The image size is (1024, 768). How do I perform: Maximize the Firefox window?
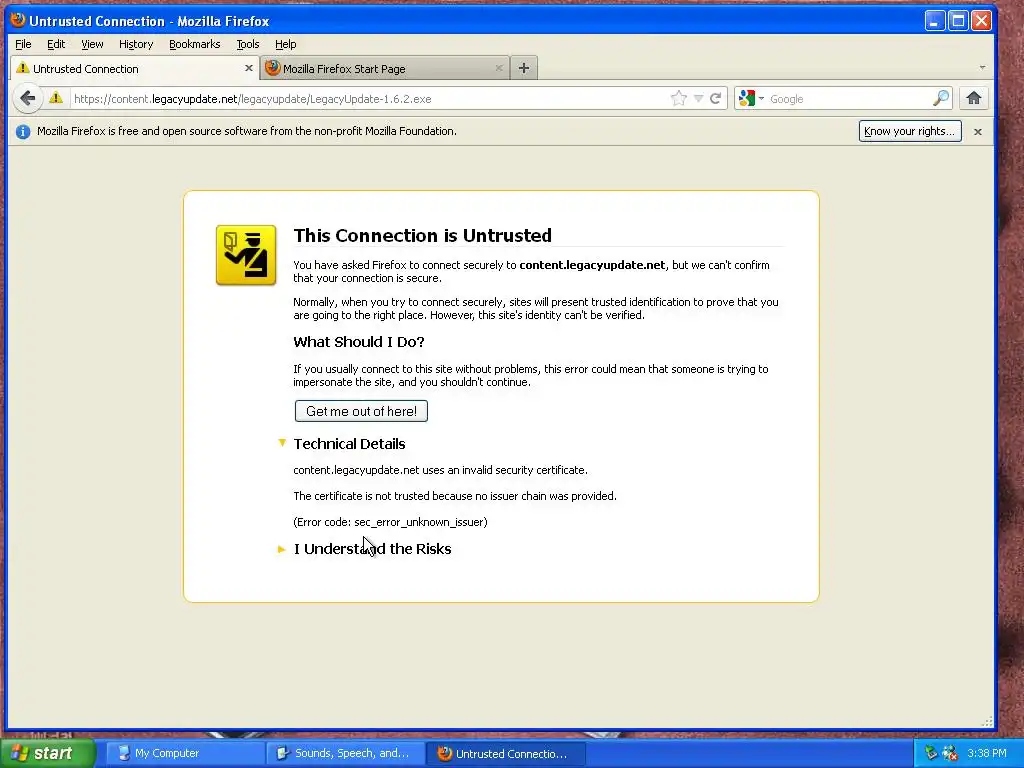tap(958, 21)
